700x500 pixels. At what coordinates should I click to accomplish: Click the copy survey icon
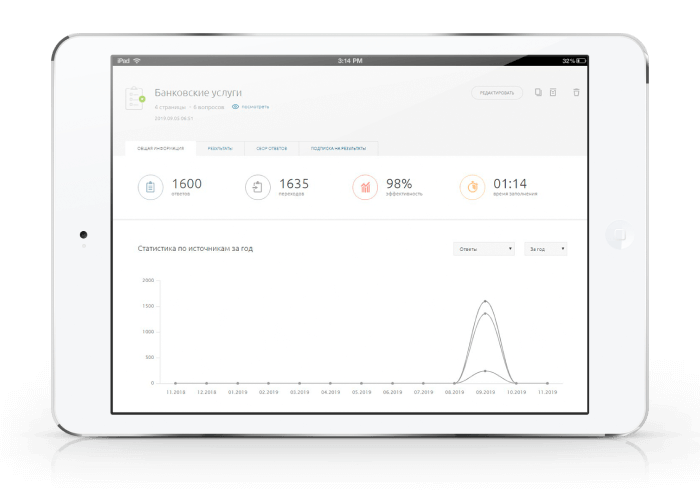(538, 92)
